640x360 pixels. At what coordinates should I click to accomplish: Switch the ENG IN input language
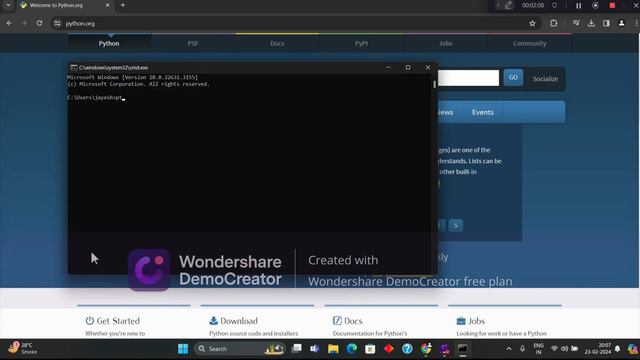pos(538,349)
